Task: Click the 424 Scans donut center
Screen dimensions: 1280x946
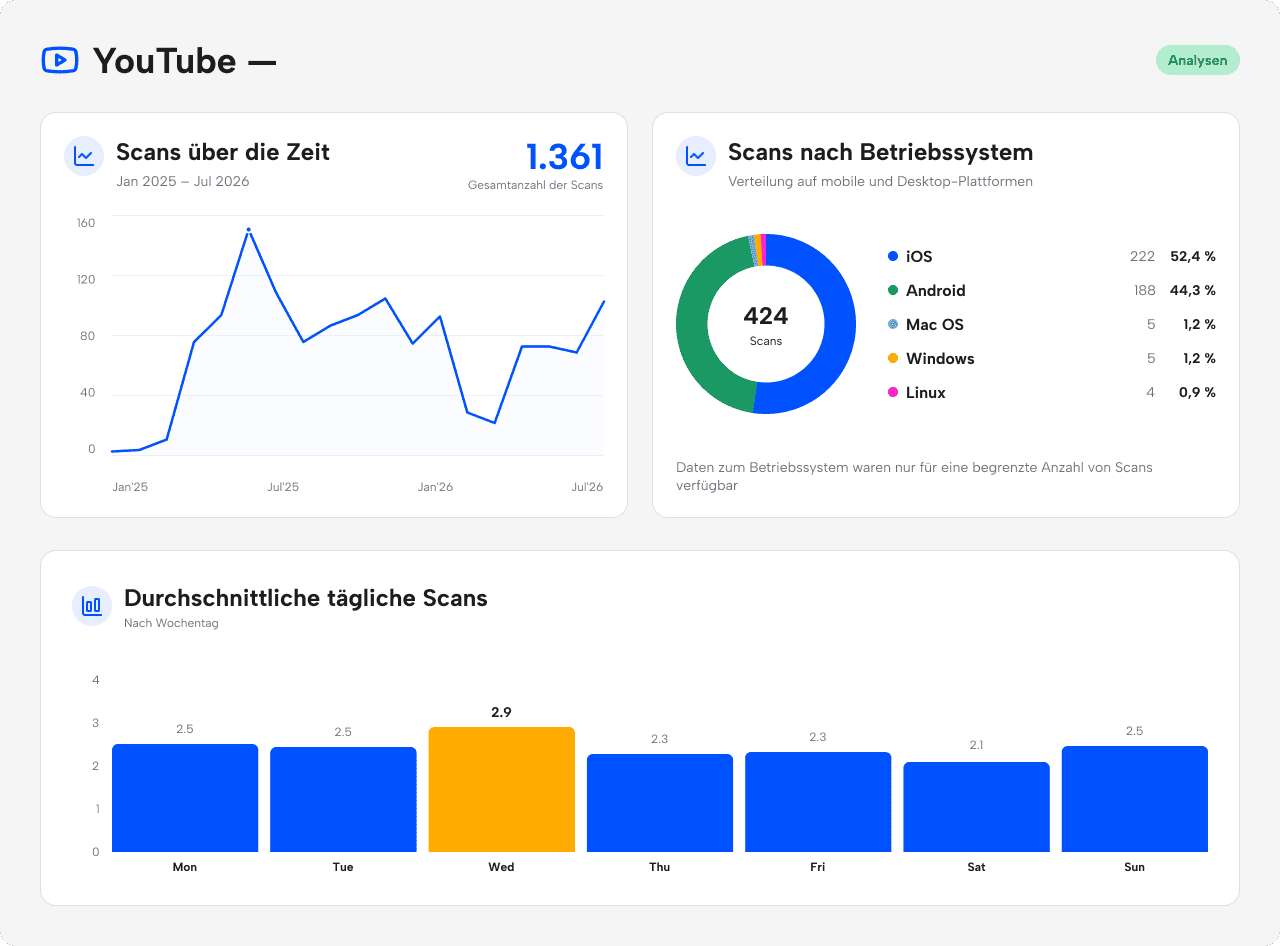Action: click(766, 324)
